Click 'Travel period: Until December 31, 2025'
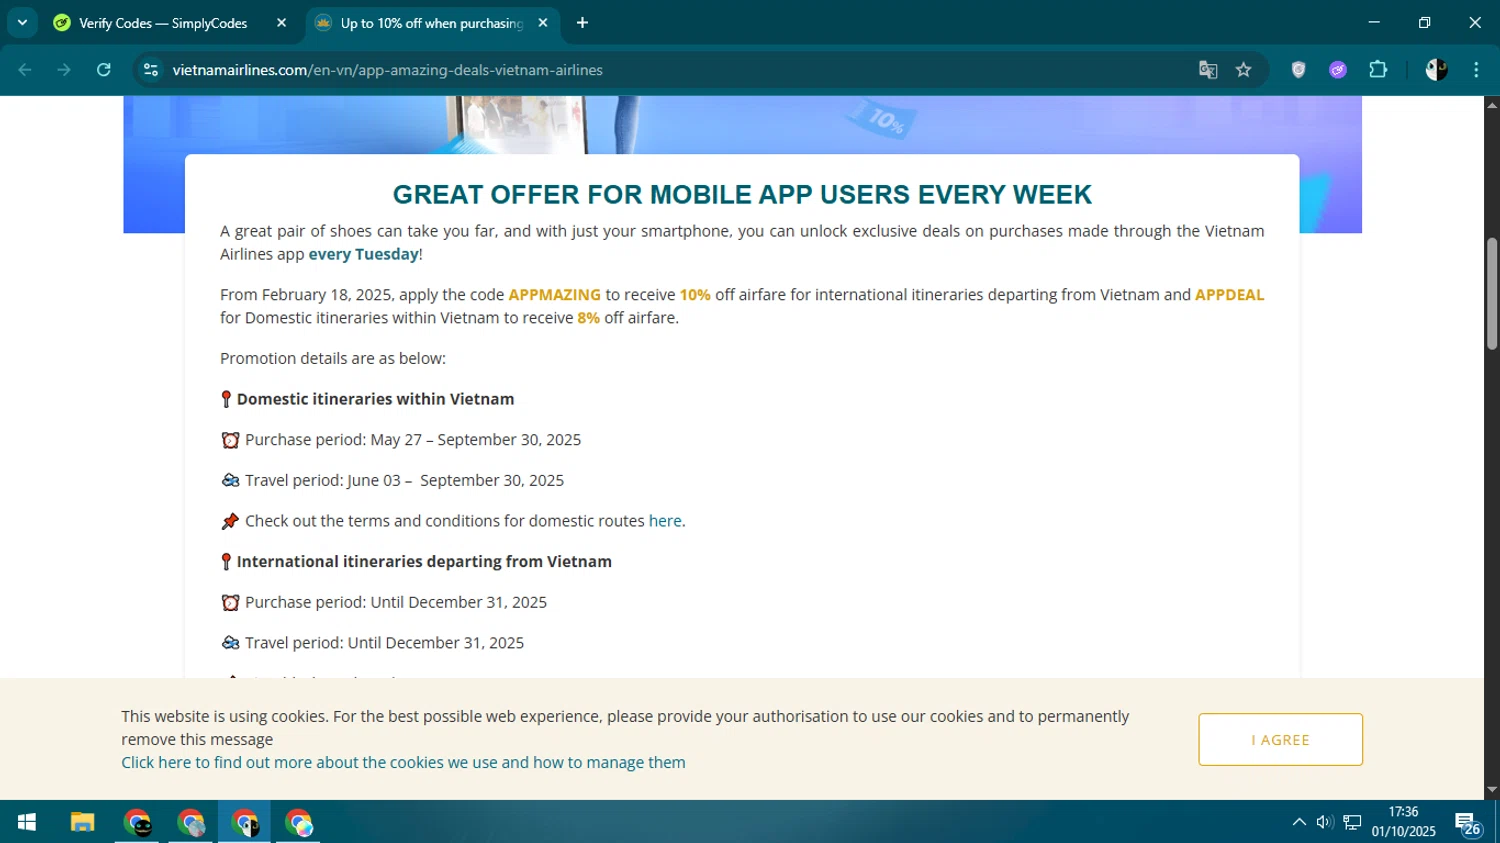 [384, 643]
